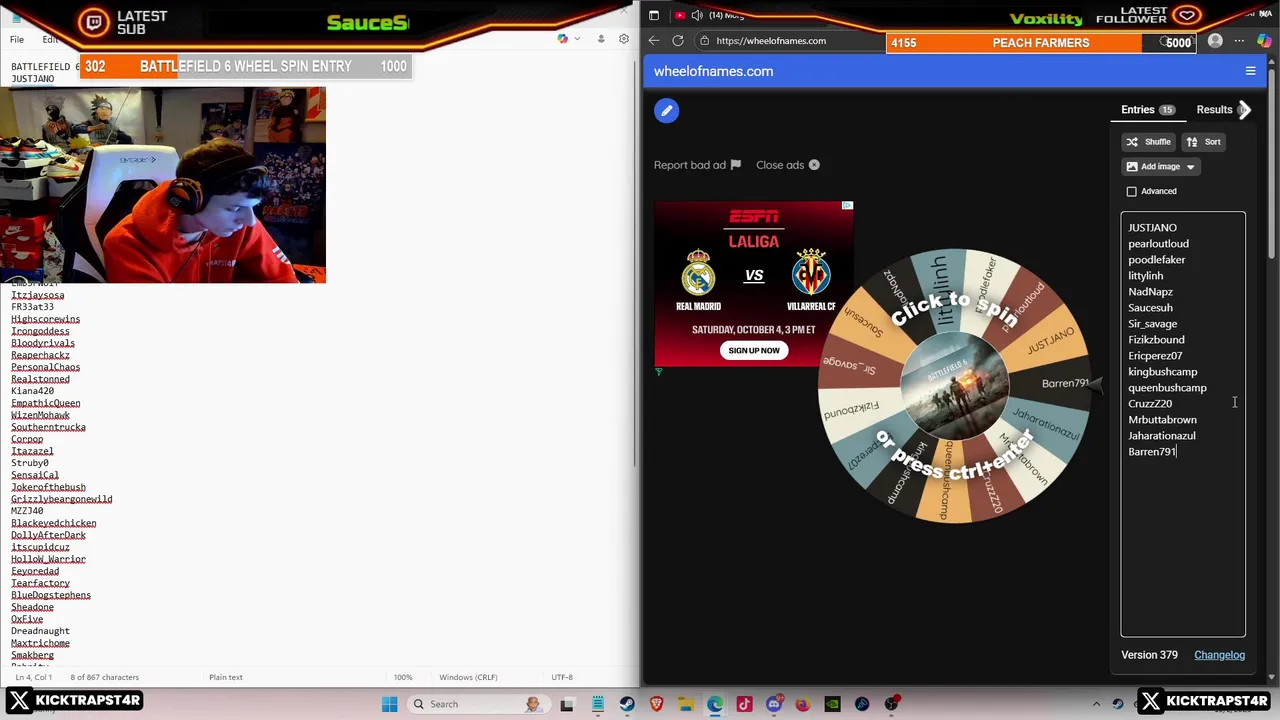Viewport: 1280px width, 720px height.
Task: Click Close ads
Action: (788, 165)
